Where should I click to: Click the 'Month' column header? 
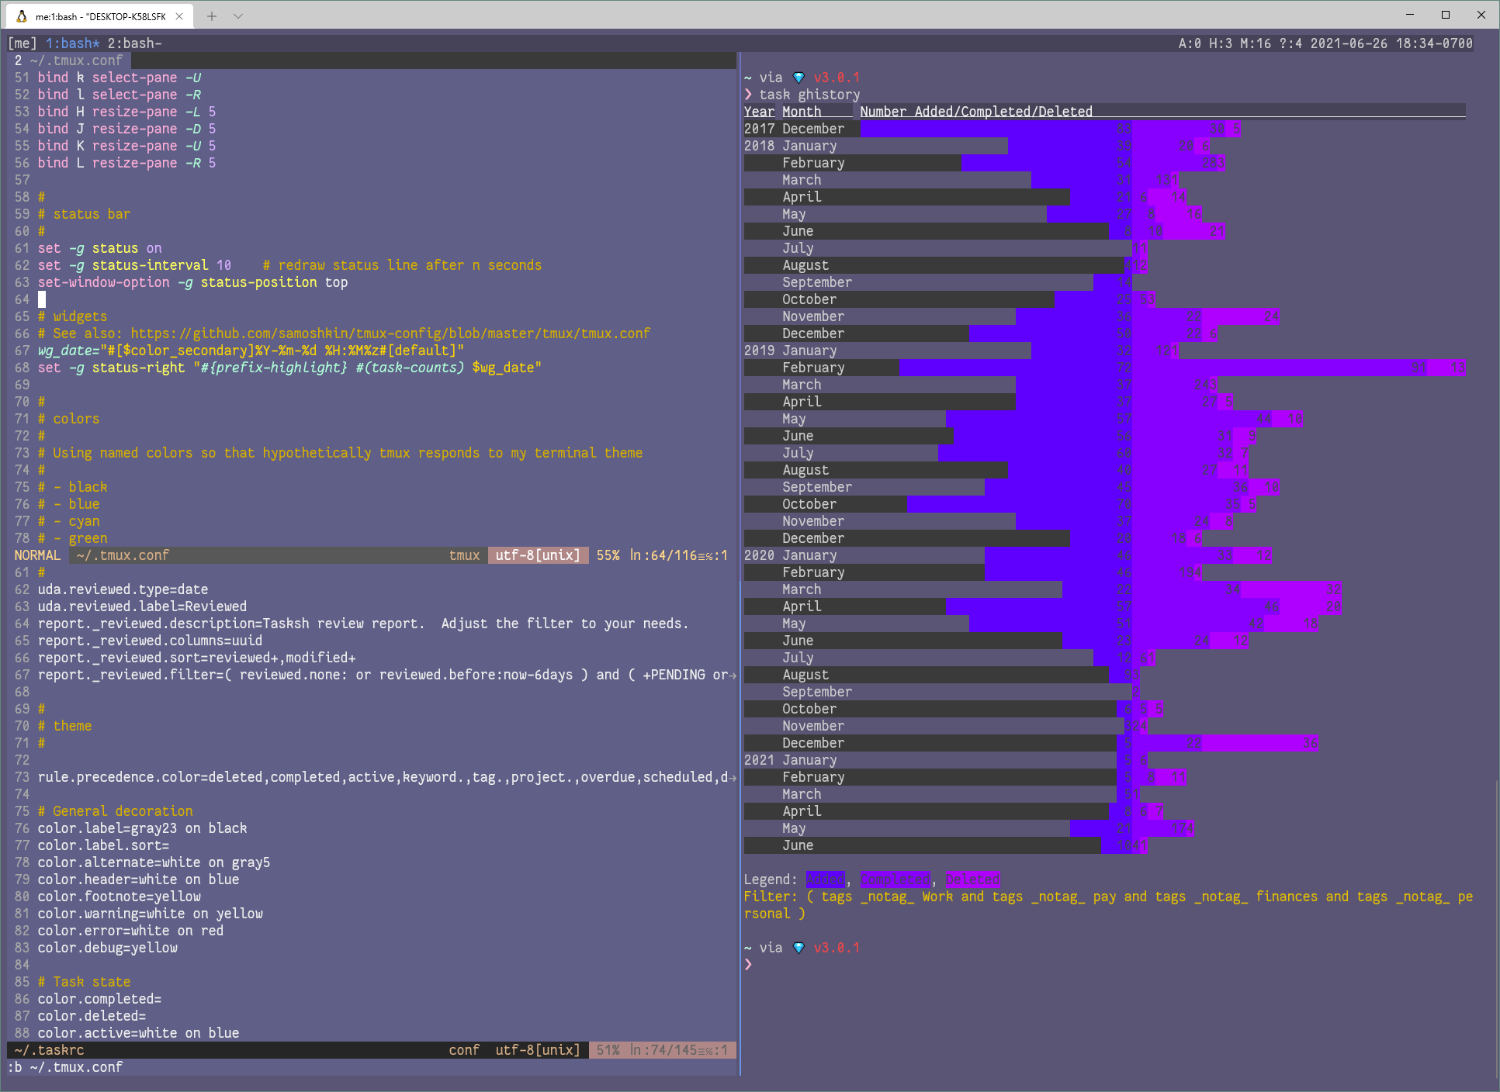point(802,111)
